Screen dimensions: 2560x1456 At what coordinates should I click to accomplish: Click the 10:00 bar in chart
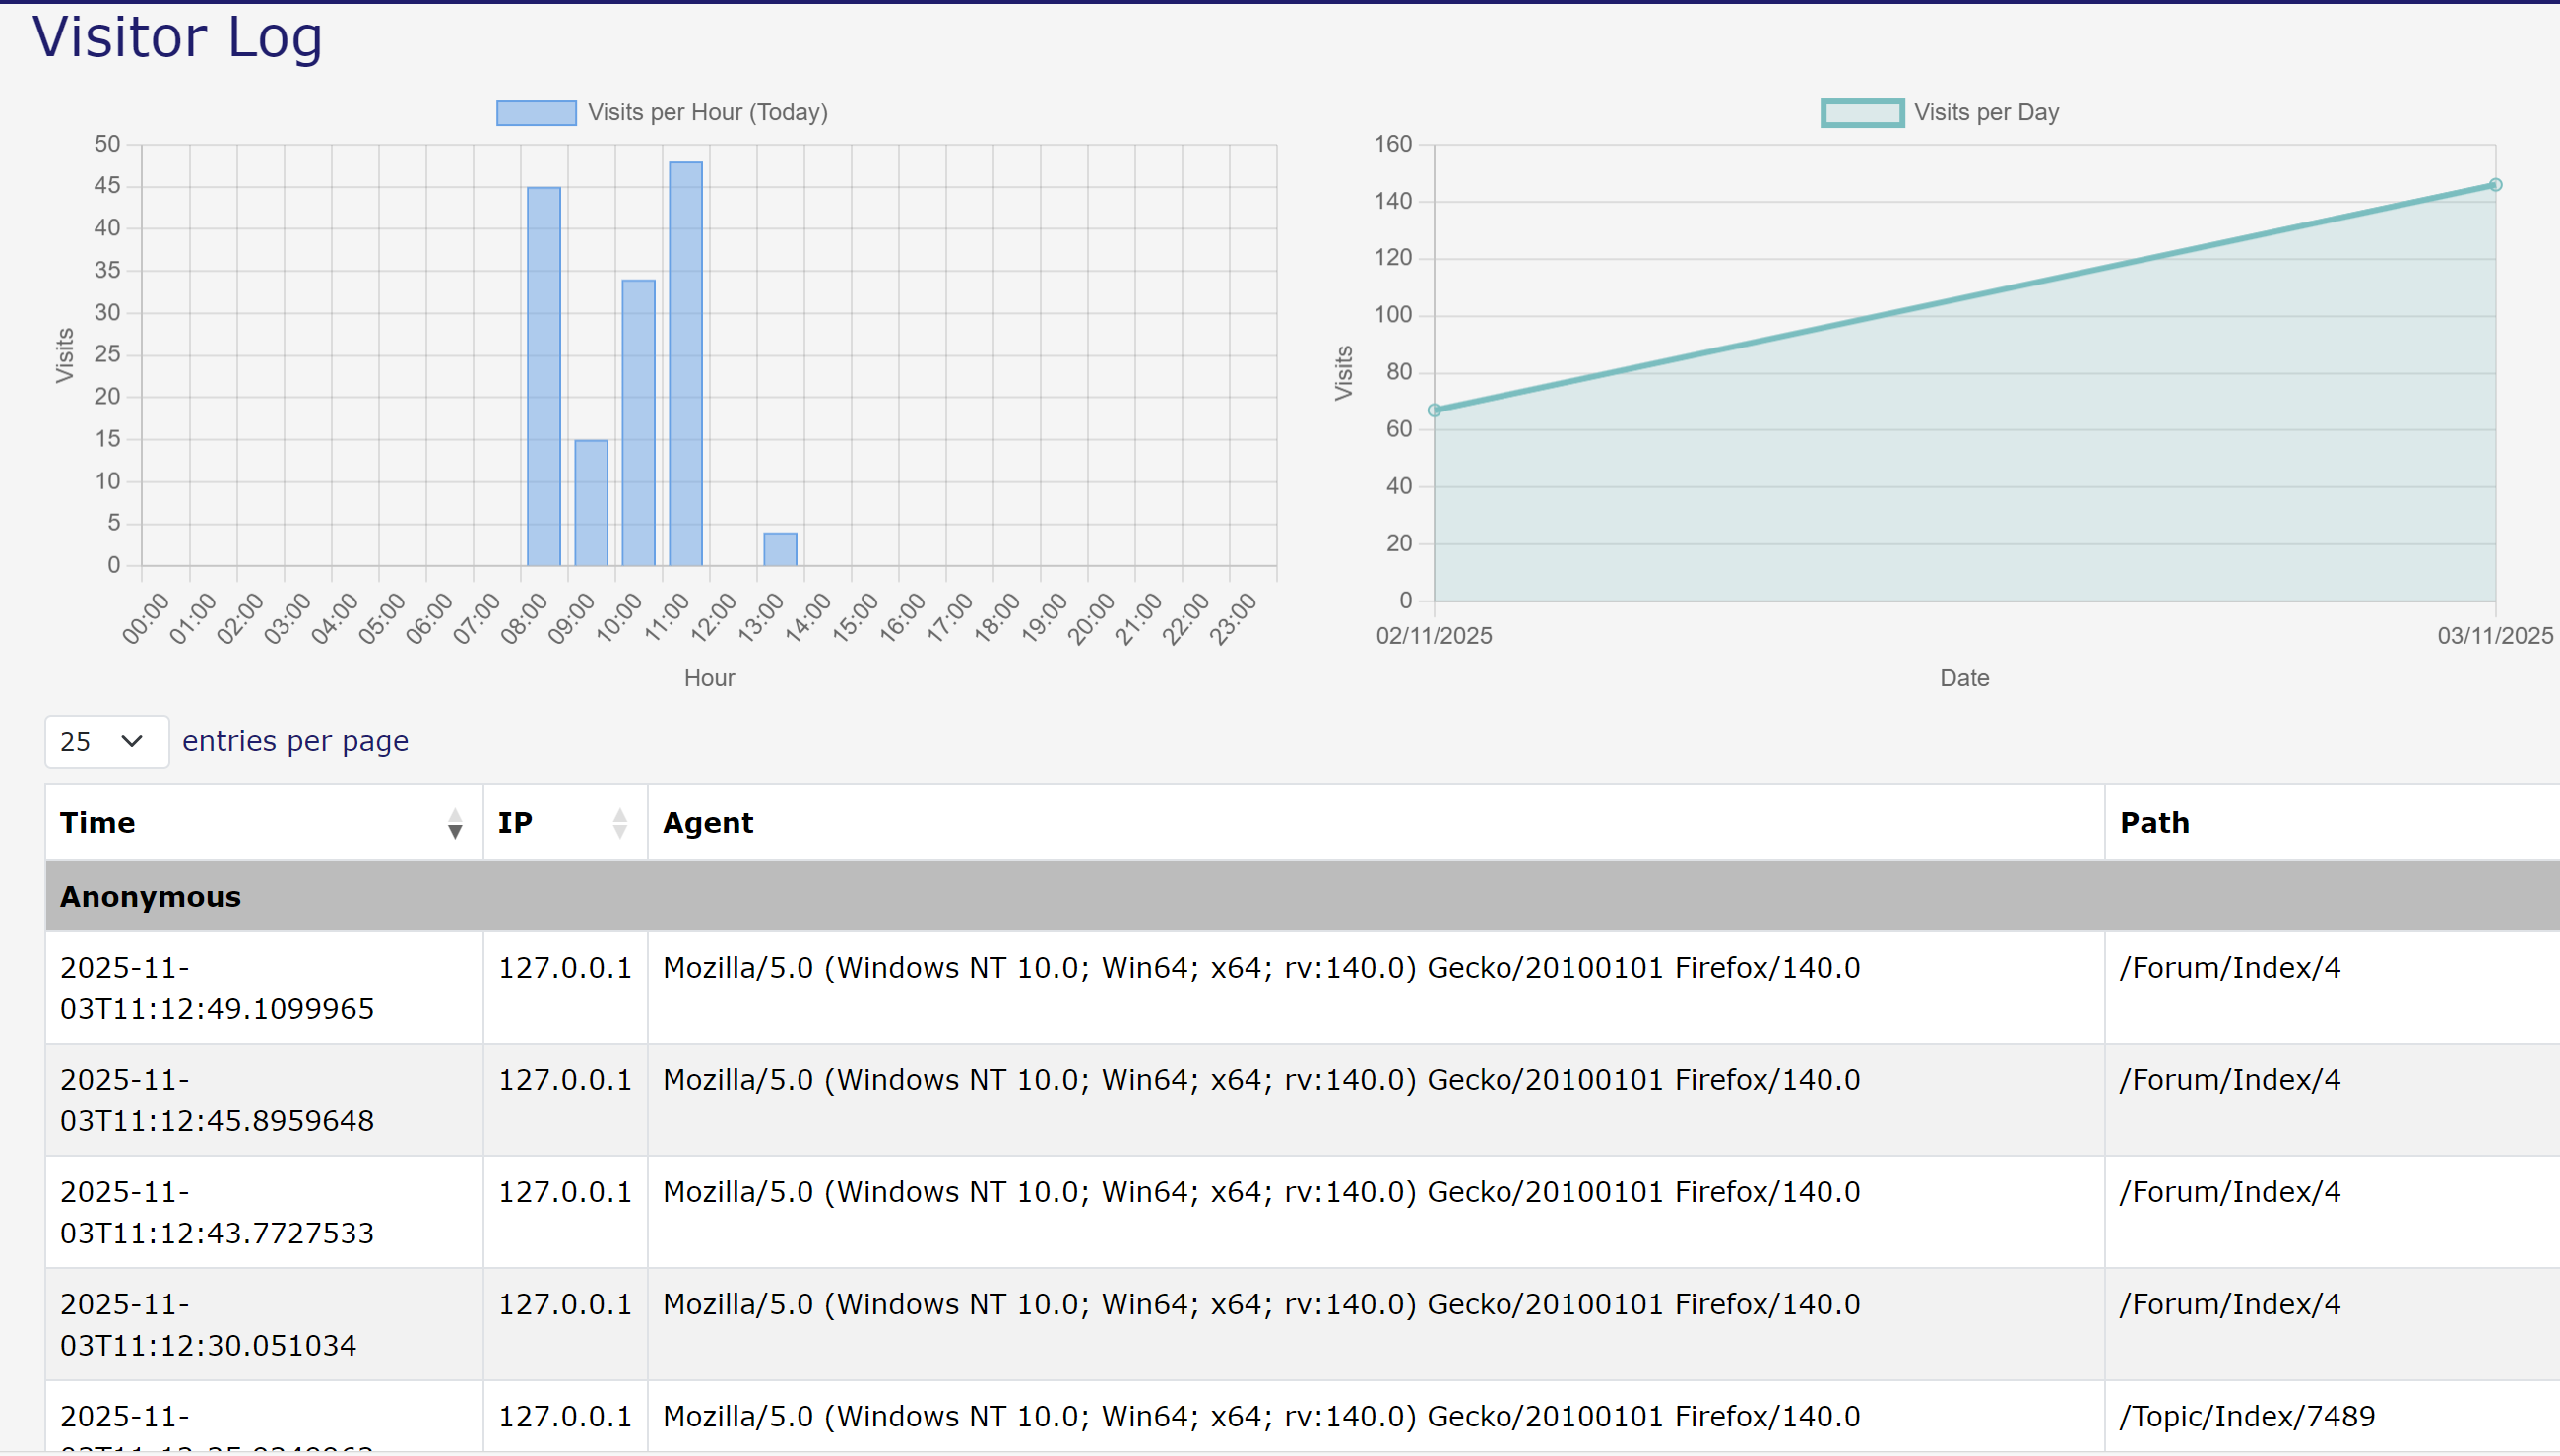click(638, 422)
